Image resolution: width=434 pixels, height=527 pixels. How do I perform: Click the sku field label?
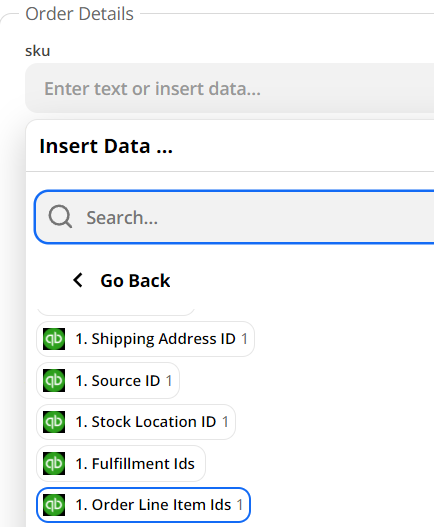click(x=38, y=51)
